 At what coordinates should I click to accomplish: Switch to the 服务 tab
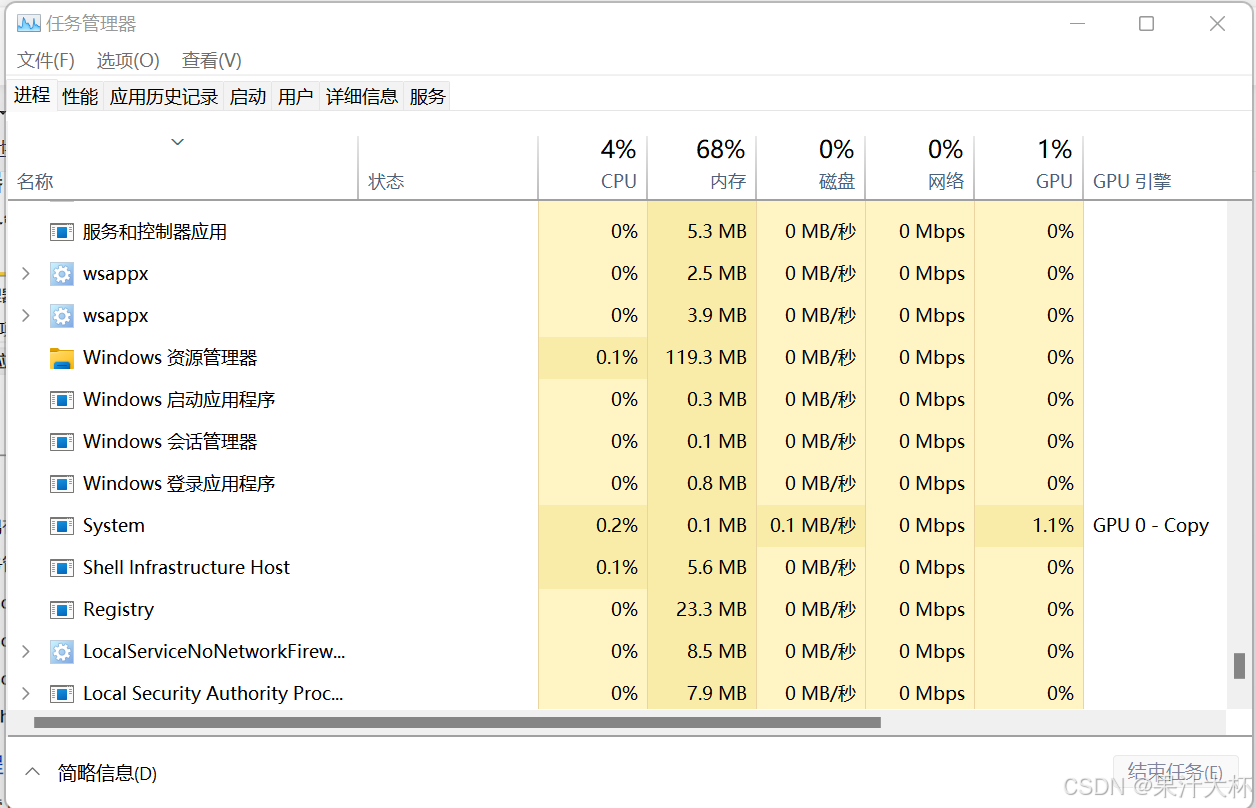pos(428,96)
